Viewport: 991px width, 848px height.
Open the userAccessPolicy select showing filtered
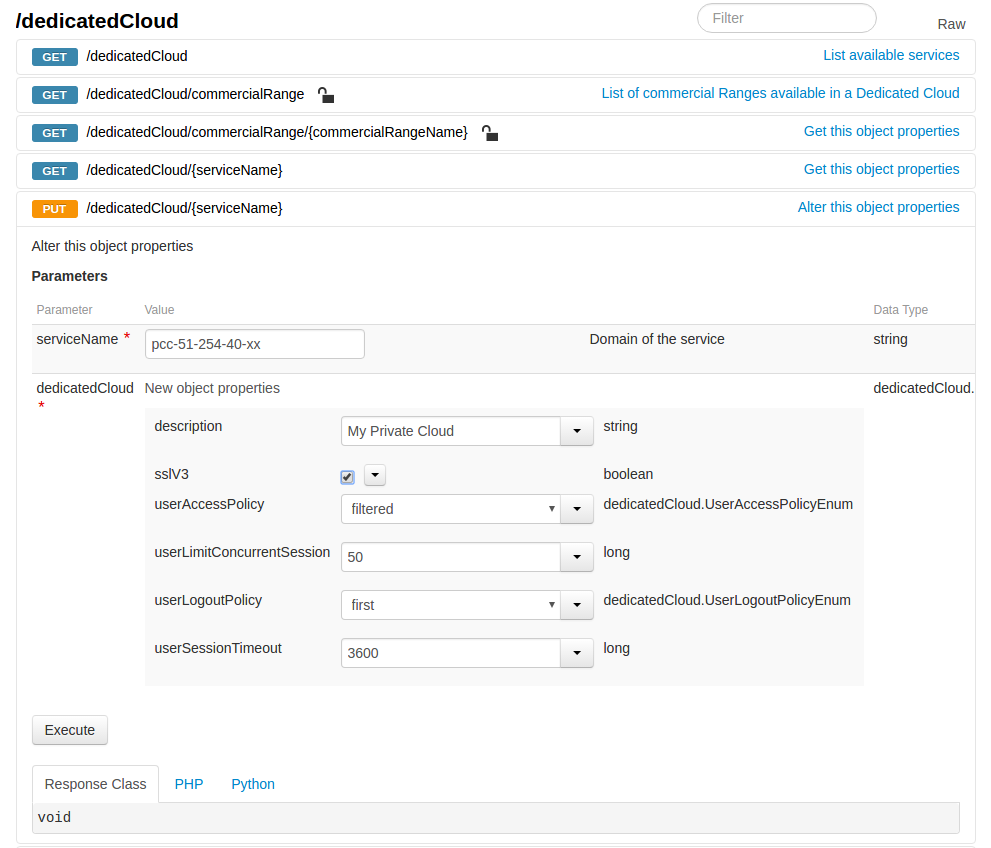click(450, 509)
